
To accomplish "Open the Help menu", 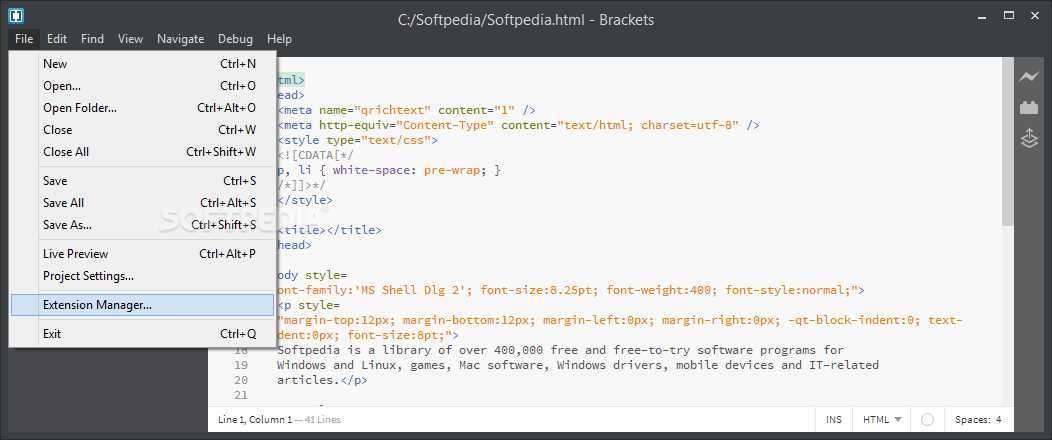I will click(x=279, y=39).
